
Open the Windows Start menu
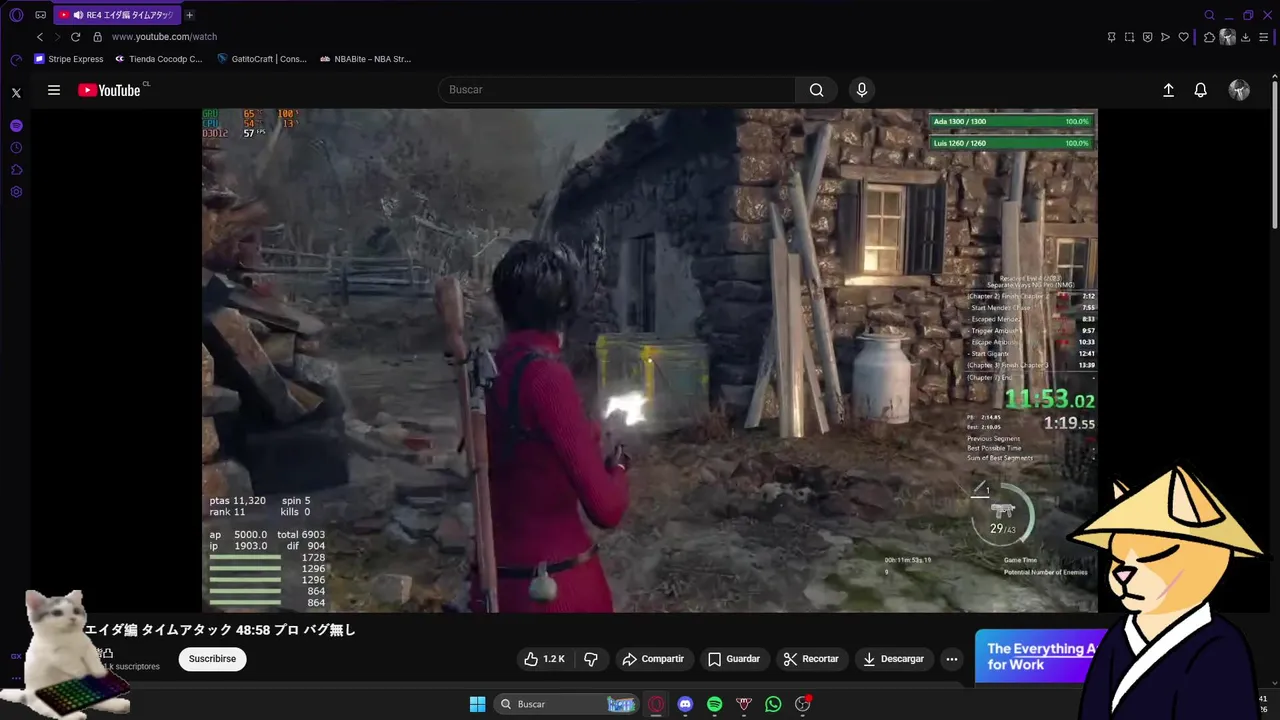[477, 704]
